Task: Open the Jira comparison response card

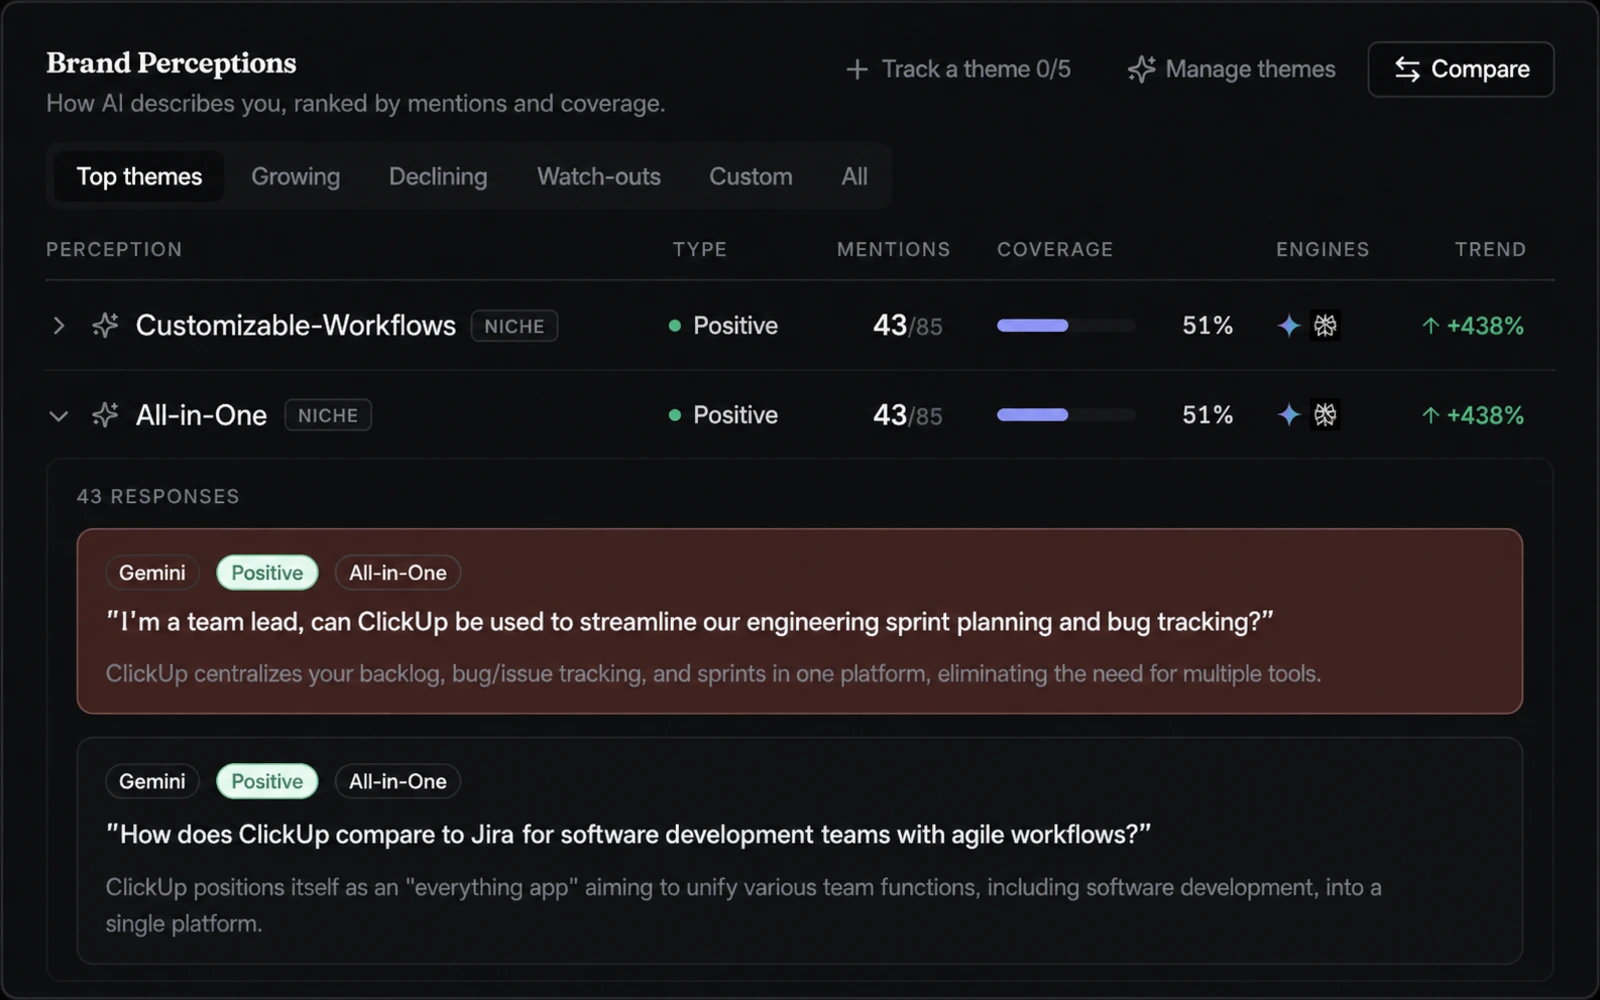Action: pyautogui.click(x=800, y=851)
